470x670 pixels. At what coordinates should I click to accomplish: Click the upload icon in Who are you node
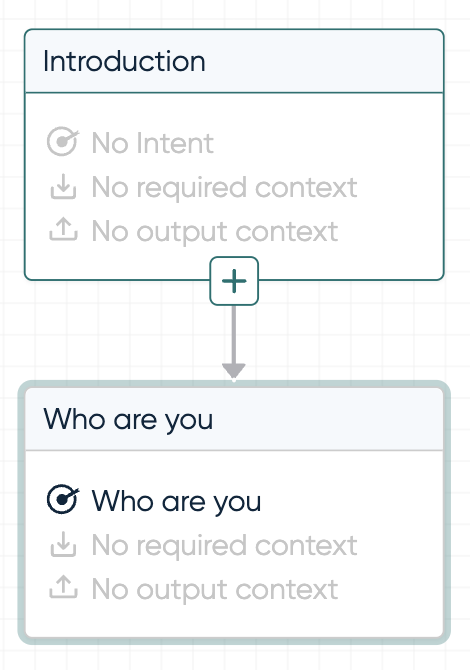click(x=63, y=587)
